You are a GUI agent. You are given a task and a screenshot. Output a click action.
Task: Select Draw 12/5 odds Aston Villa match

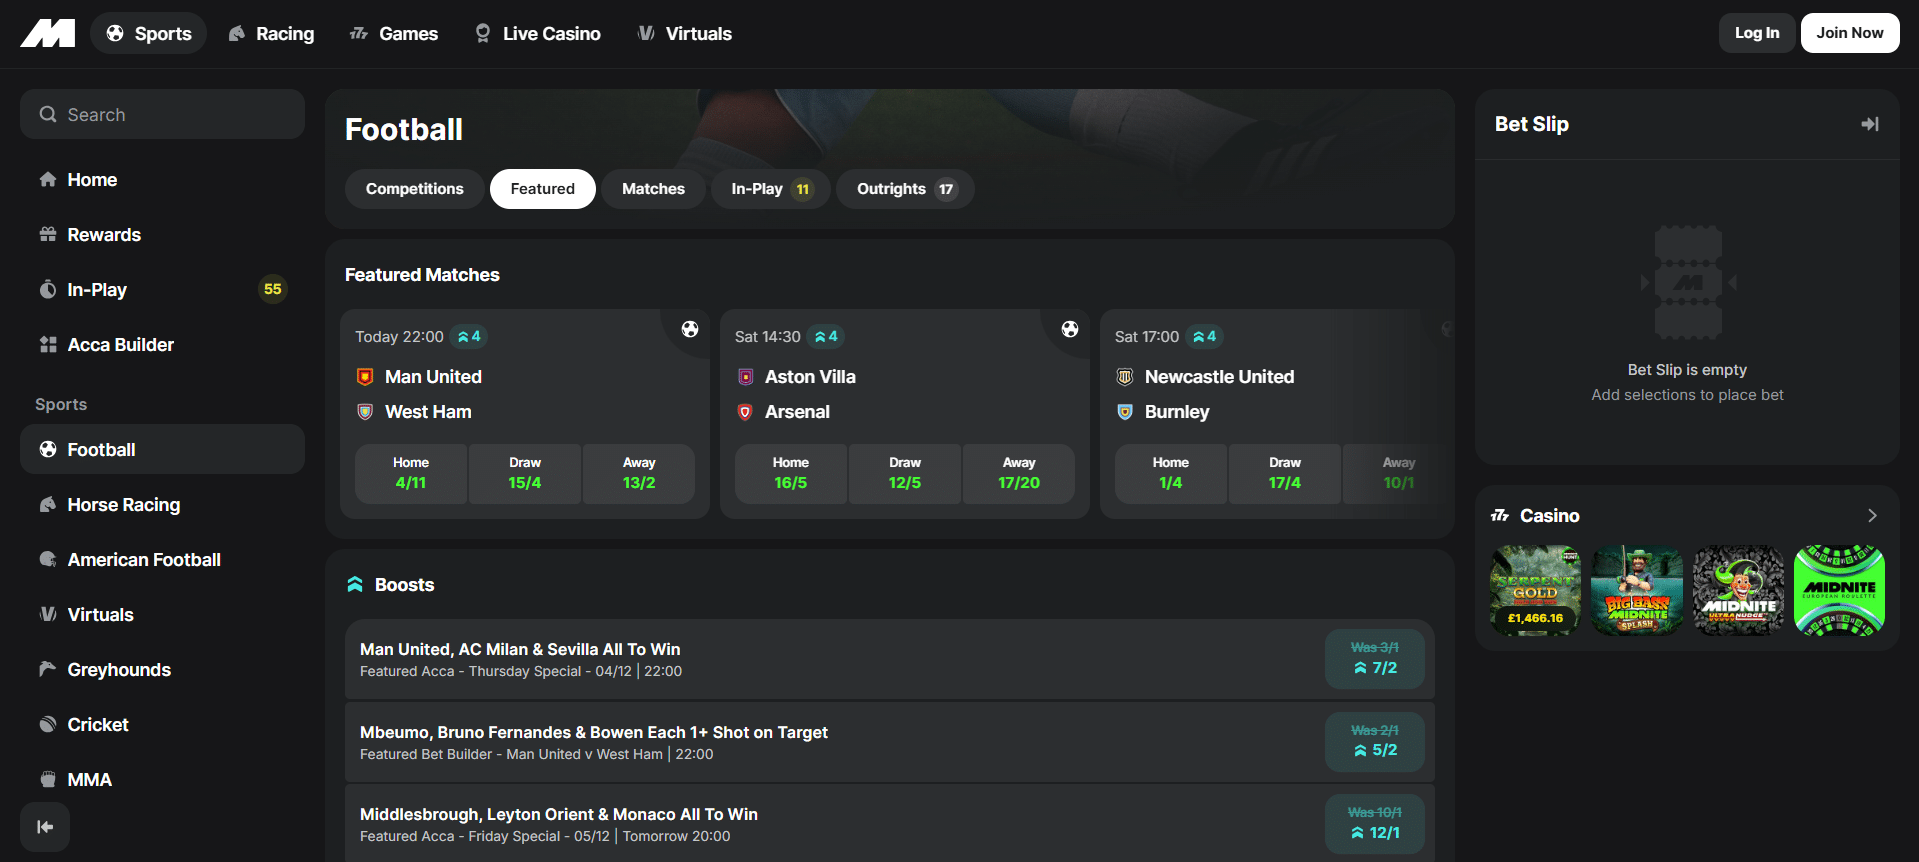point(905,473)
